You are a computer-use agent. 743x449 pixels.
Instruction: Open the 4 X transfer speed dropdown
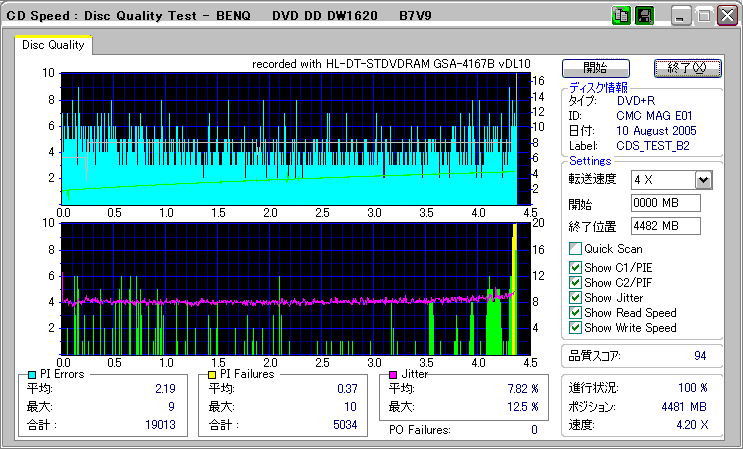703,180
